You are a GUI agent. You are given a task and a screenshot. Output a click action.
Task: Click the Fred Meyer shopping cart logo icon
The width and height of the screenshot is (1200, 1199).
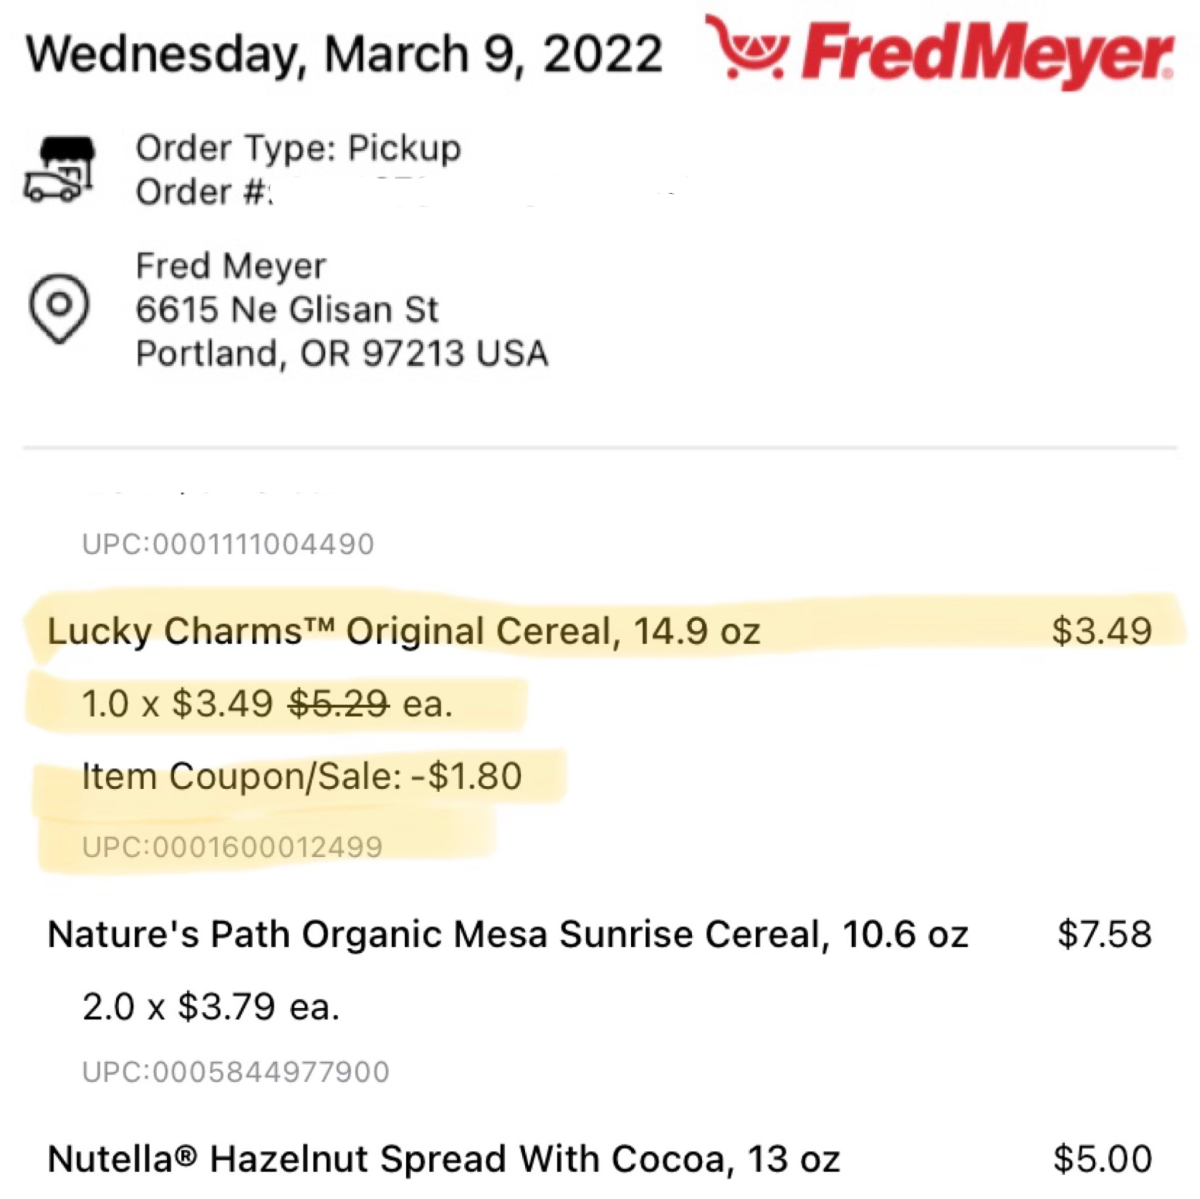pyautogui.click(x=748, y=46)
